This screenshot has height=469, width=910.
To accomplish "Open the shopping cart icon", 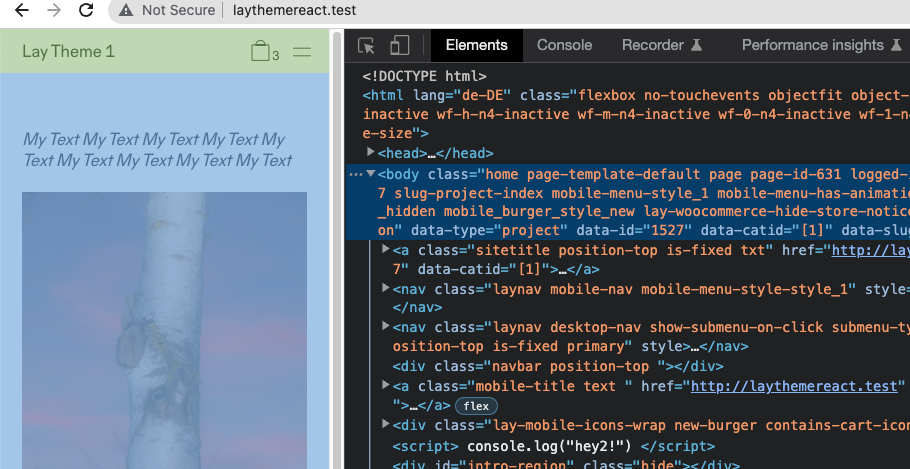I will click(x=261, y=51).
